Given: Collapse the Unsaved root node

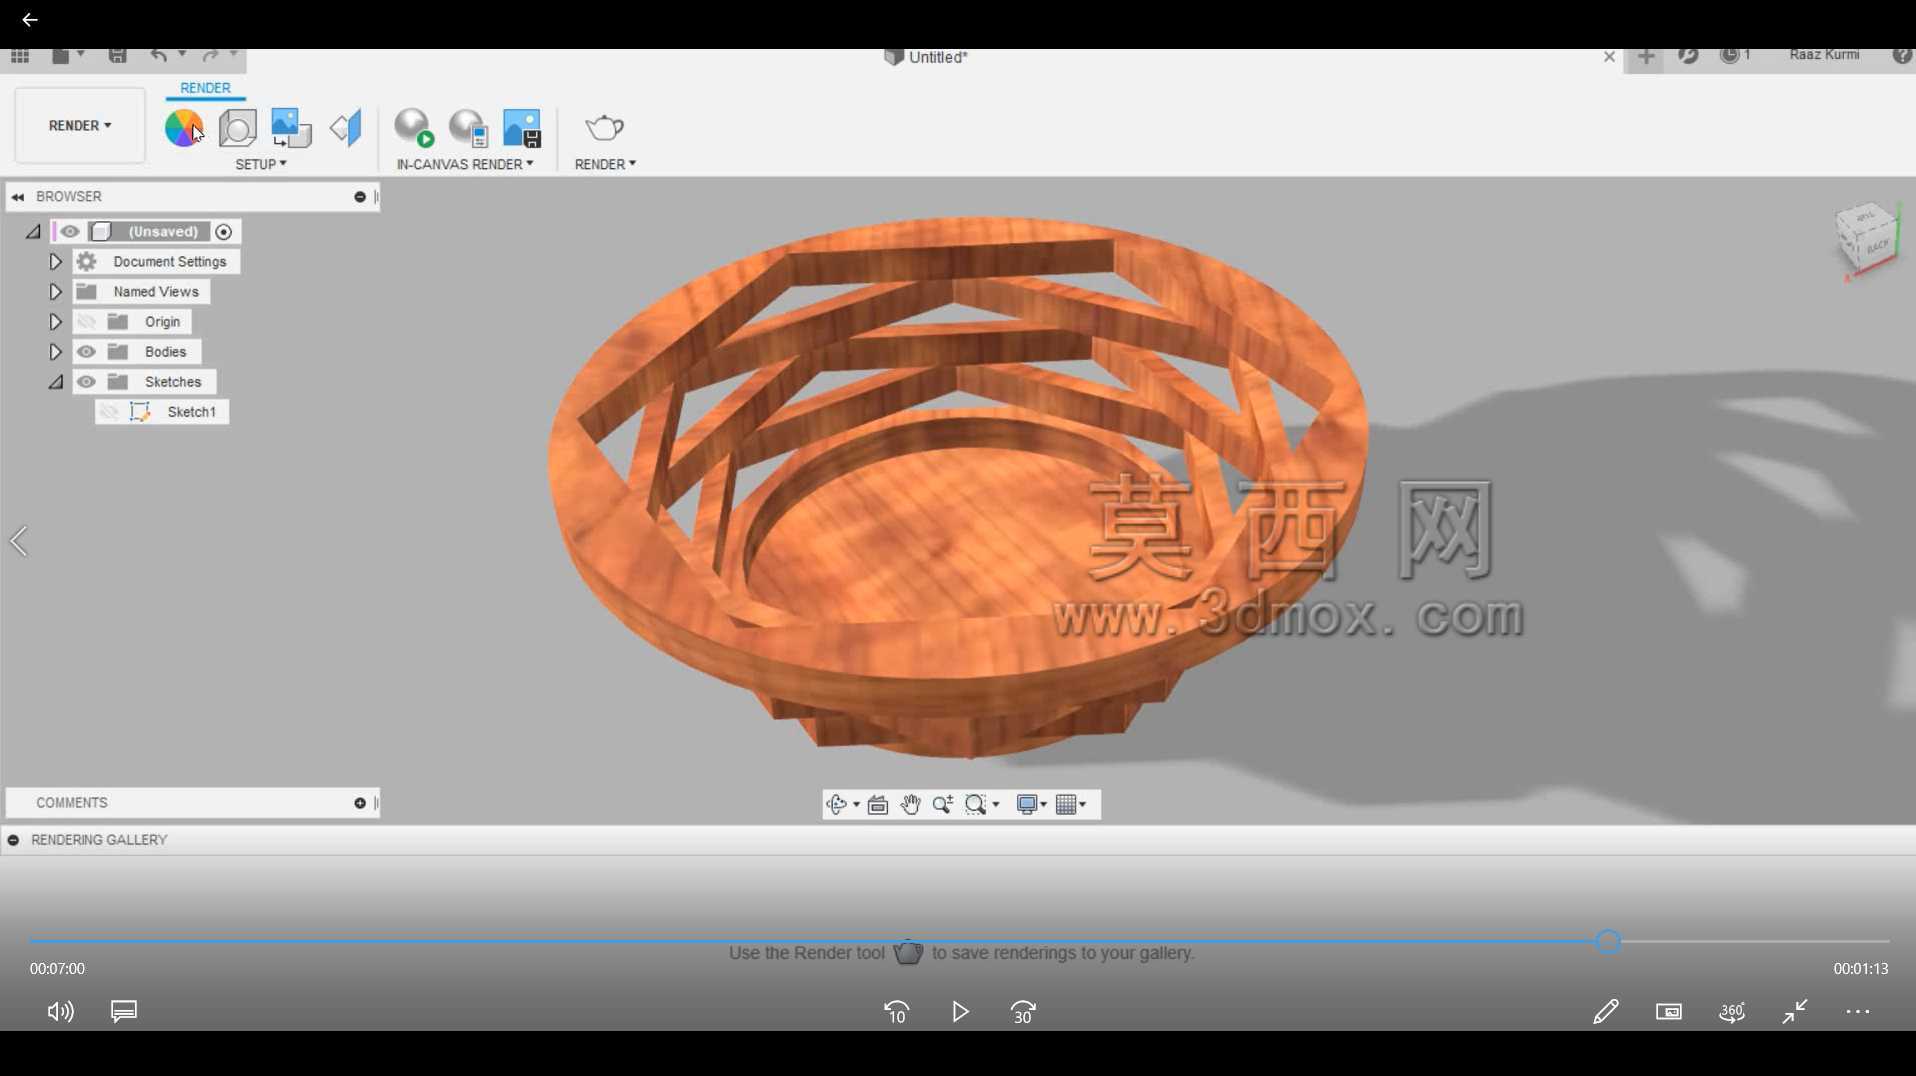Looking at the screenshot, I should [x=33, y=232].
